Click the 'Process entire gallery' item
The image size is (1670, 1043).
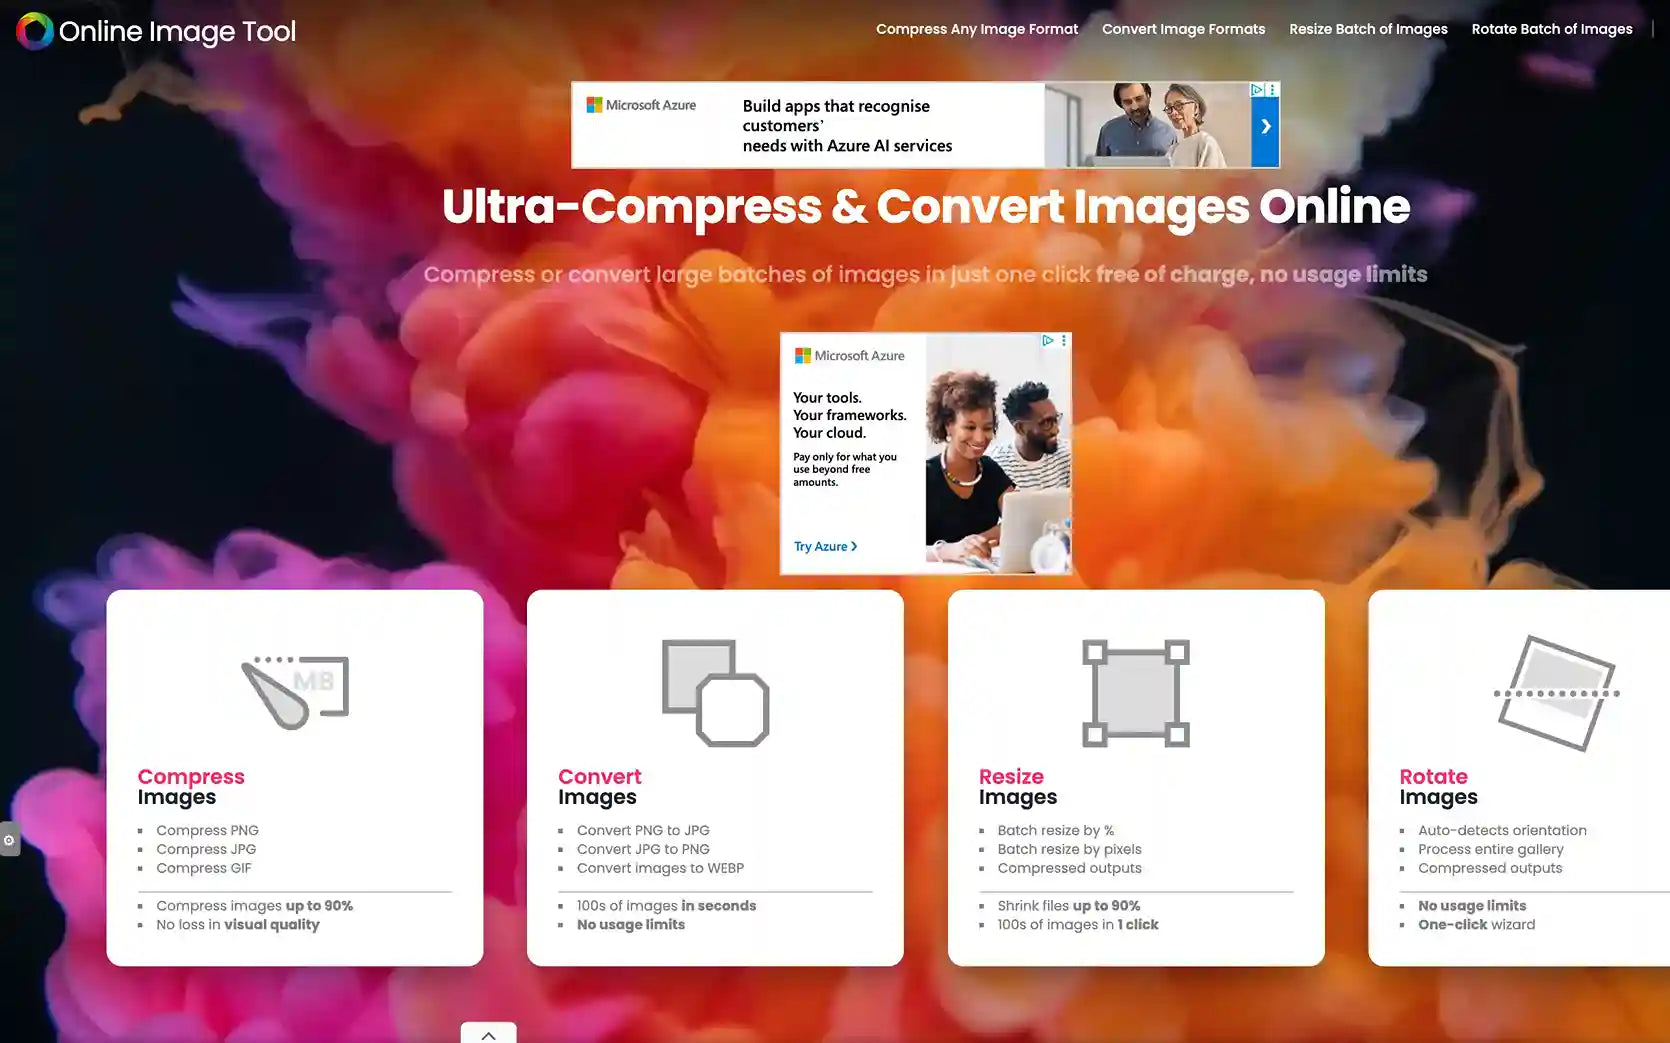click(x=1491, y=850)
